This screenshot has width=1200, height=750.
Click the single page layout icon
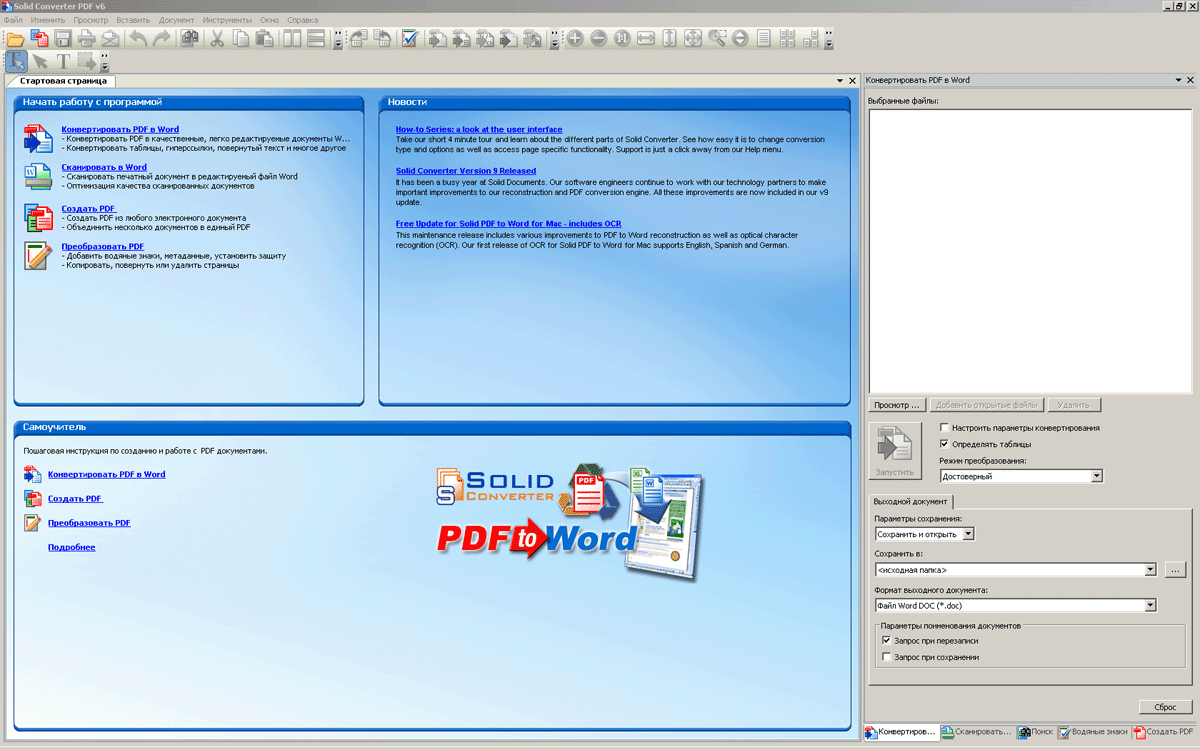coord(764,39)
